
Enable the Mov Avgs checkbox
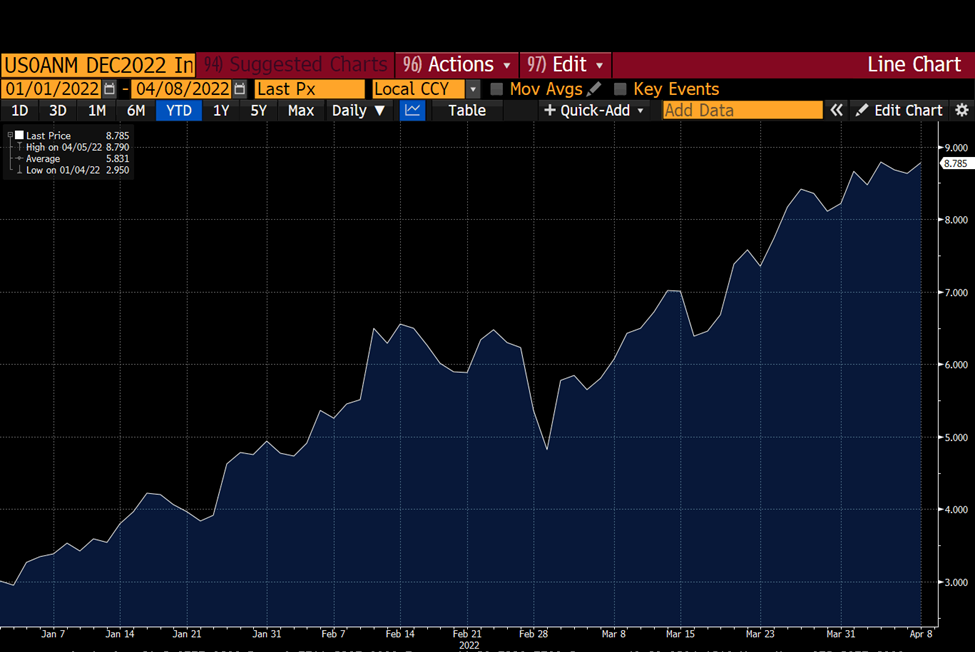496,89
